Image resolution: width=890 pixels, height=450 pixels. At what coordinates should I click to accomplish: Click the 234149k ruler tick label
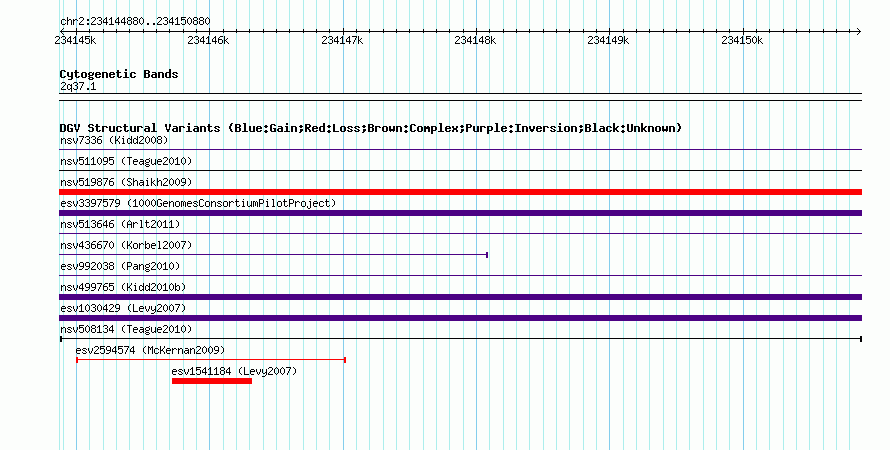pos(608,40)
